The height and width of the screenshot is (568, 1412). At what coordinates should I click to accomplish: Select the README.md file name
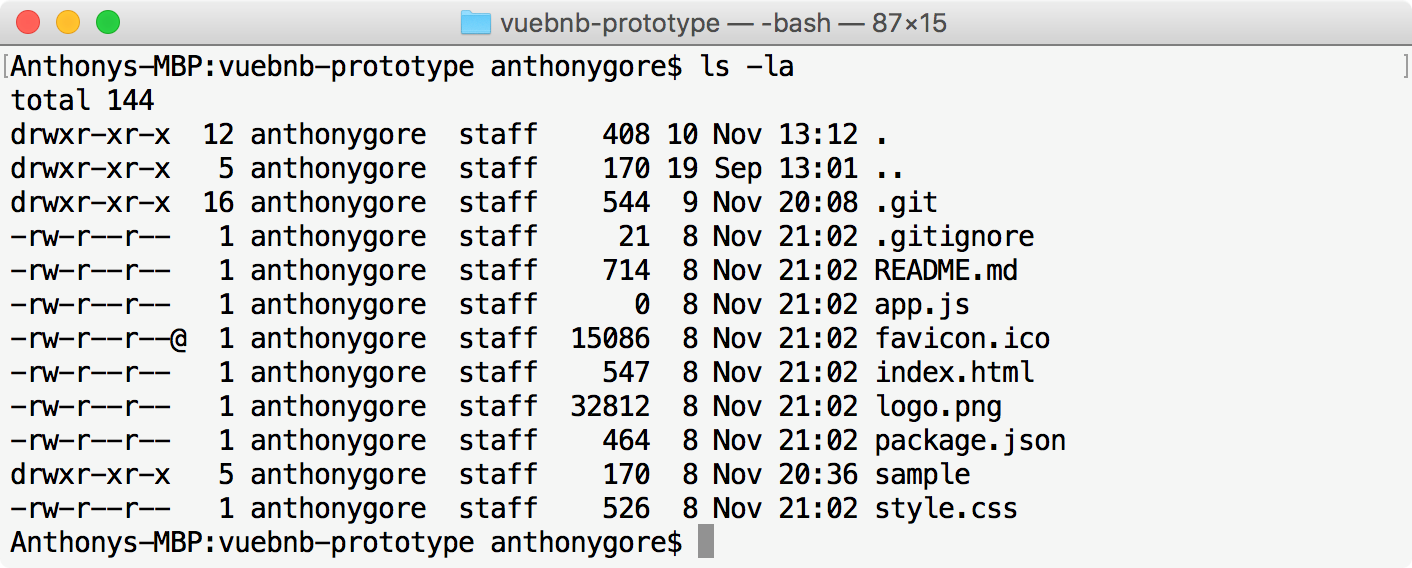coord(947,270)
